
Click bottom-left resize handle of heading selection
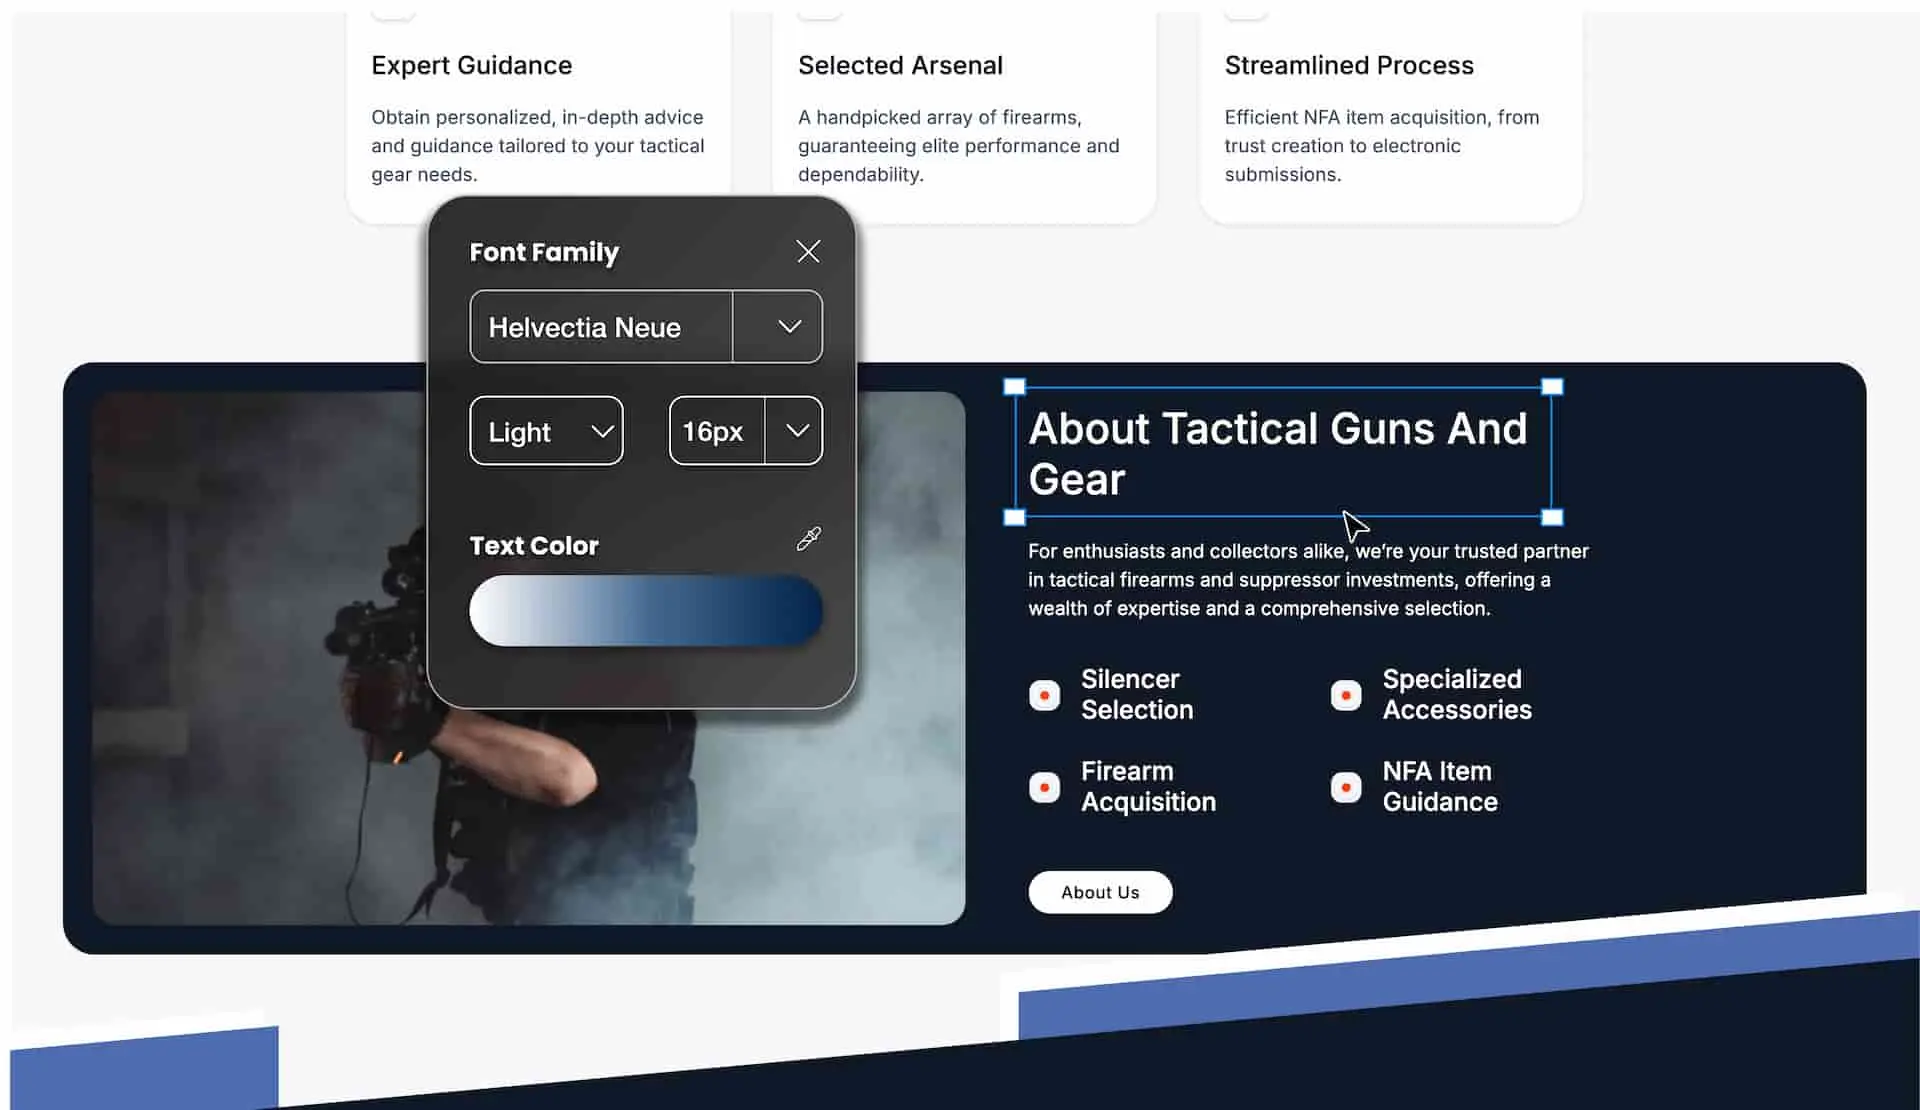pyautogui.click(x=1014, y=517)
